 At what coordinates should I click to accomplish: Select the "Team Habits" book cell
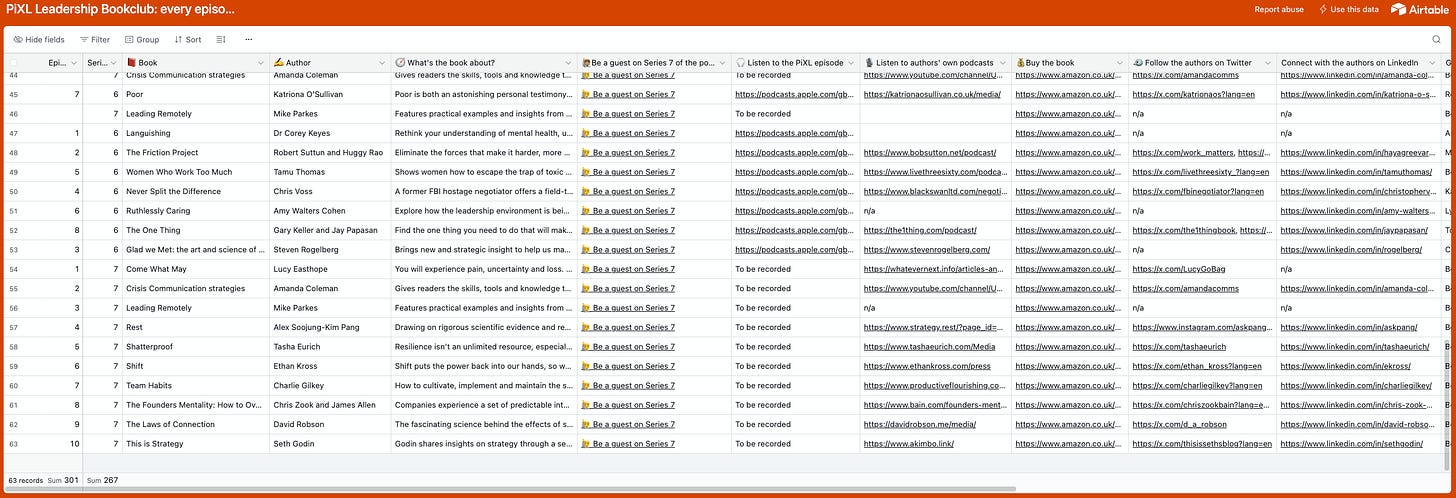(196, 386)
